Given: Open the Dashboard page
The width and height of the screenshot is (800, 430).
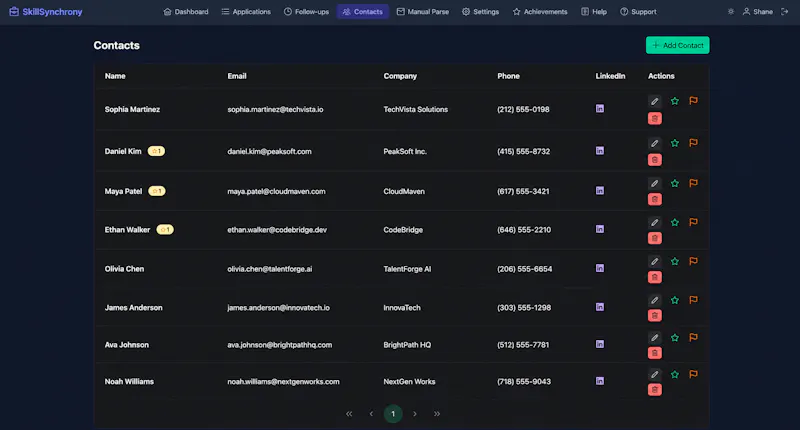Looking at the screenshot, I should 186,11.
